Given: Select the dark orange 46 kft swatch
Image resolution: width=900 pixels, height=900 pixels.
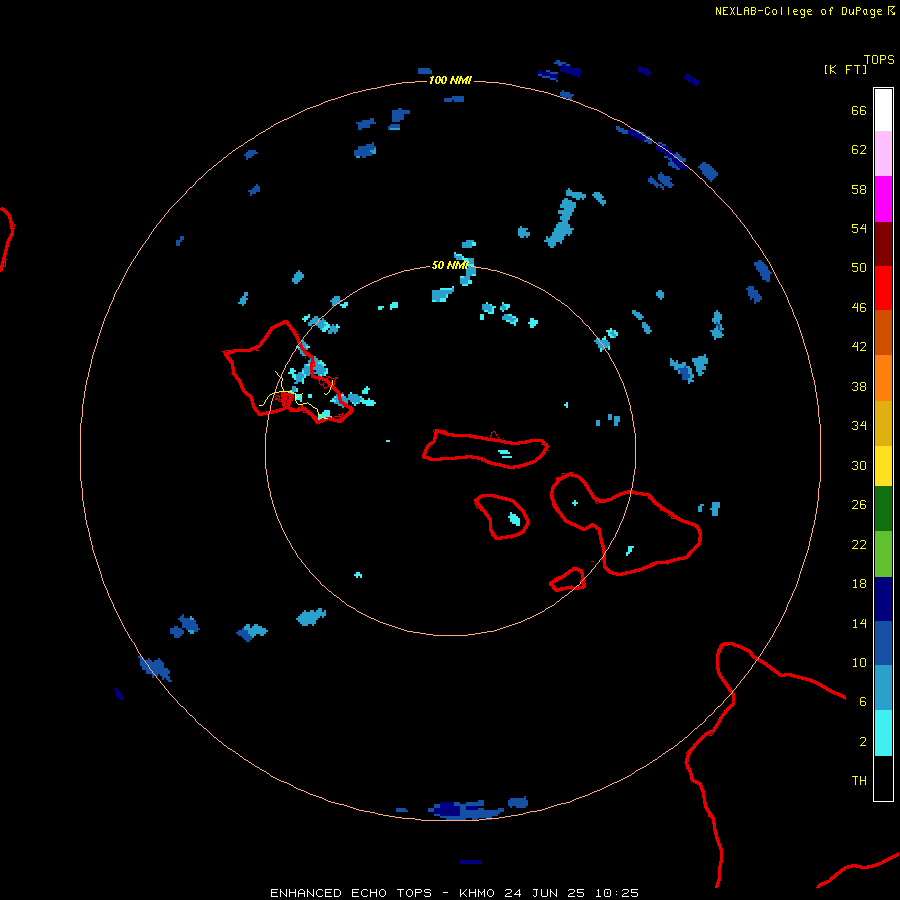Looking at the screenshot, I should pos(883,333).
